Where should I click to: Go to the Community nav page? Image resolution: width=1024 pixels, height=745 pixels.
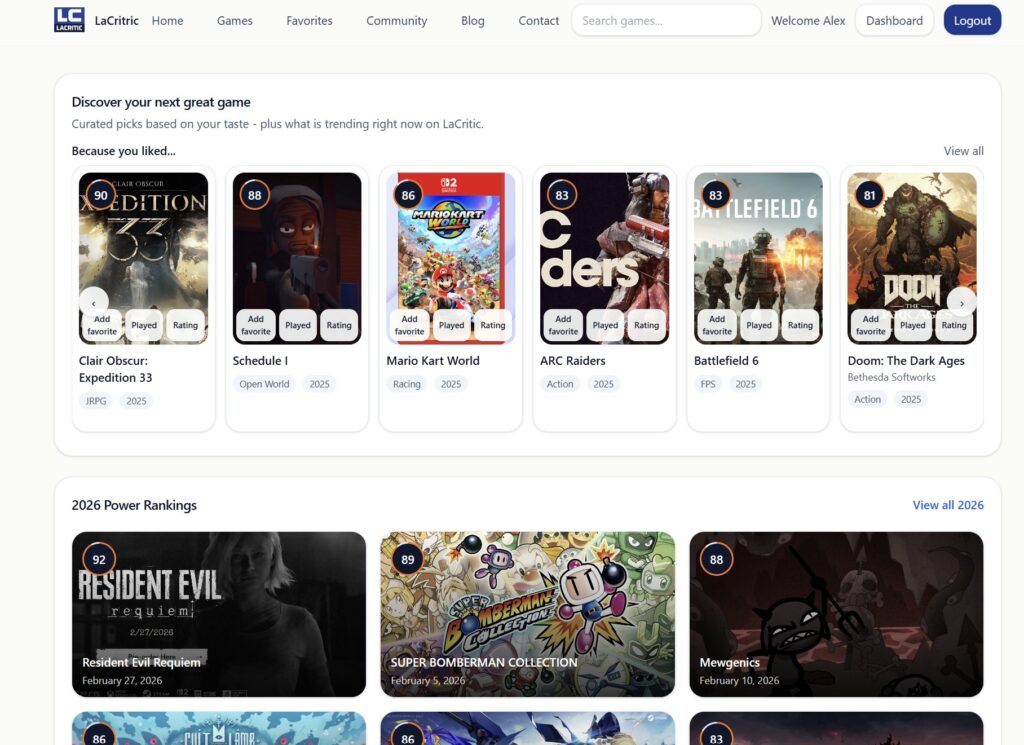tap(396, 21)
